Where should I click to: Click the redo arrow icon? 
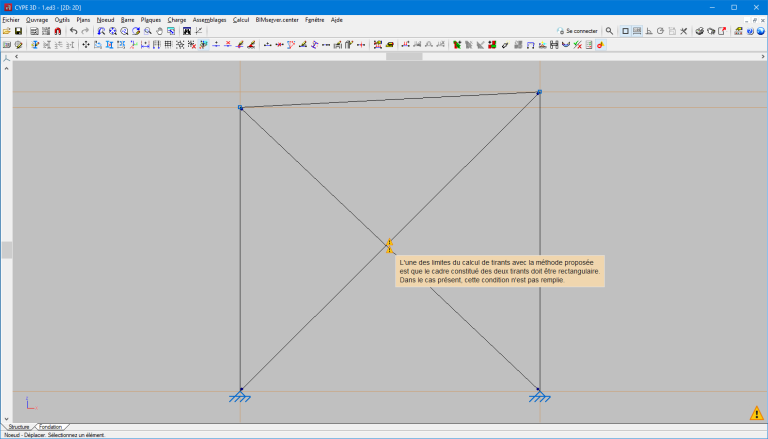(x=85, y=31)
